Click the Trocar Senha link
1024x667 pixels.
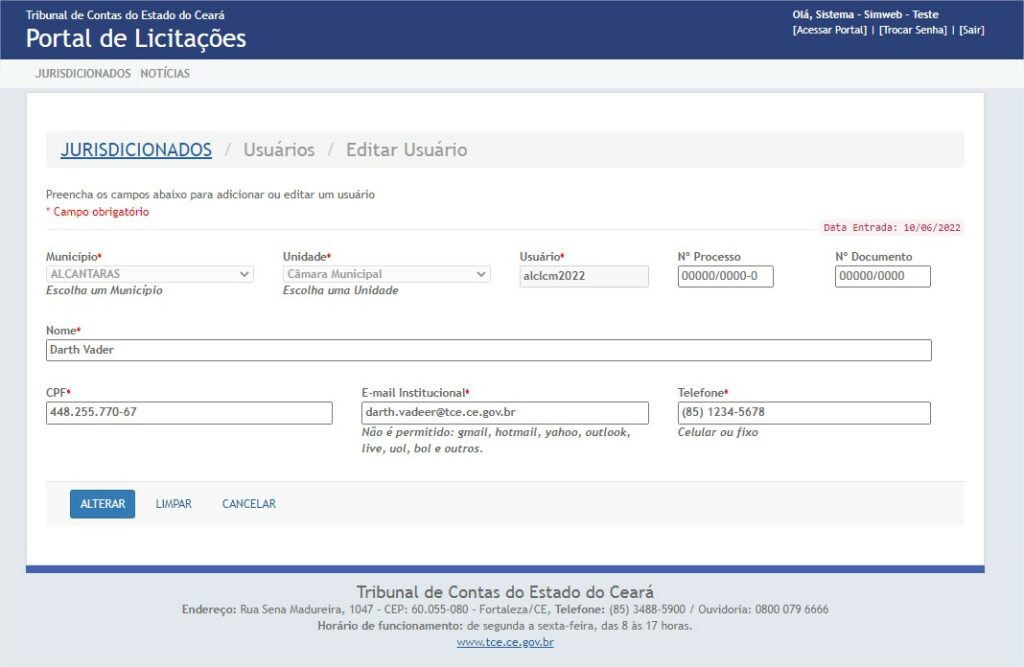click(x=912, y=30)
